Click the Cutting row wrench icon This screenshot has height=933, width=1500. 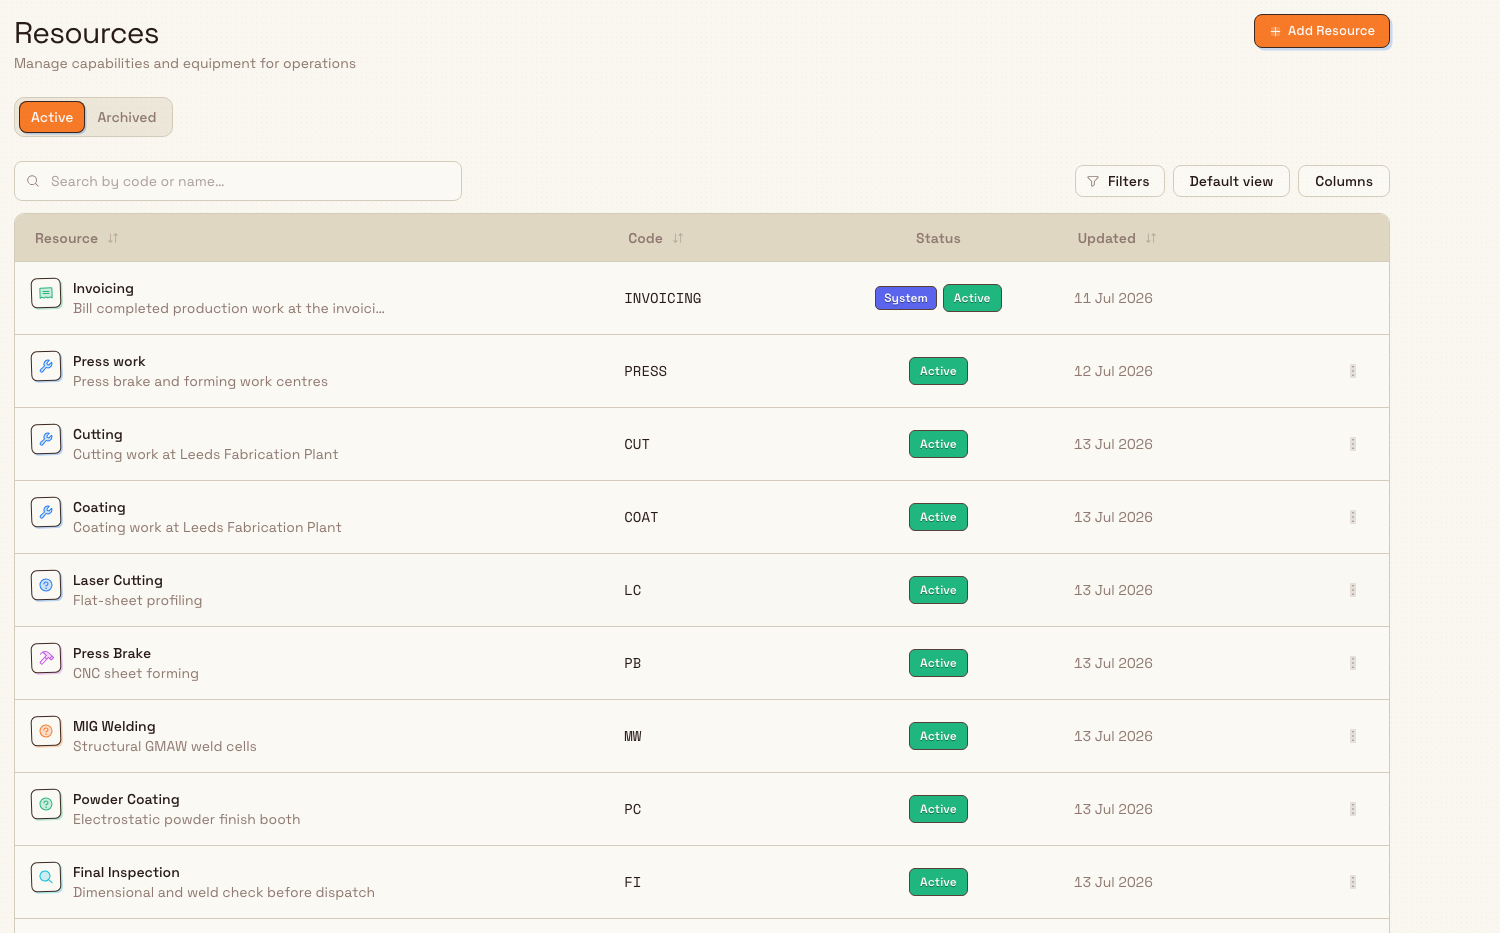point(46,440)
